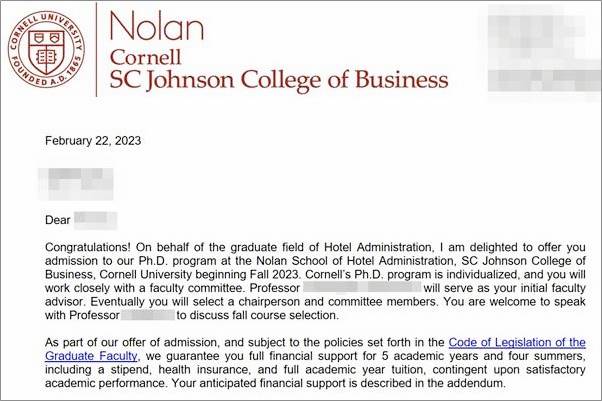The height and width of the screenshot is (401, 602).
Task: Open the Code of Legislation hyperlink
Action: point(517,342)
